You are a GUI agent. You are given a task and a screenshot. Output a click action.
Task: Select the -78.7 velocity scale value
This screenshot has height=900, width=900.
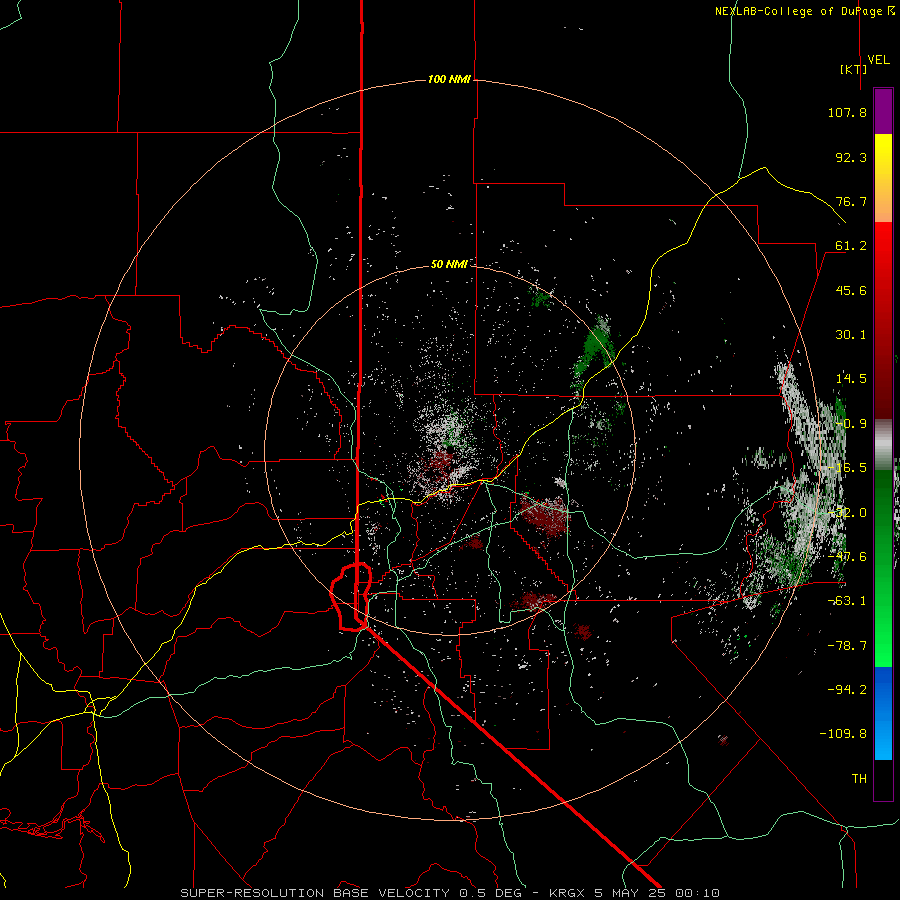(847, 646)
